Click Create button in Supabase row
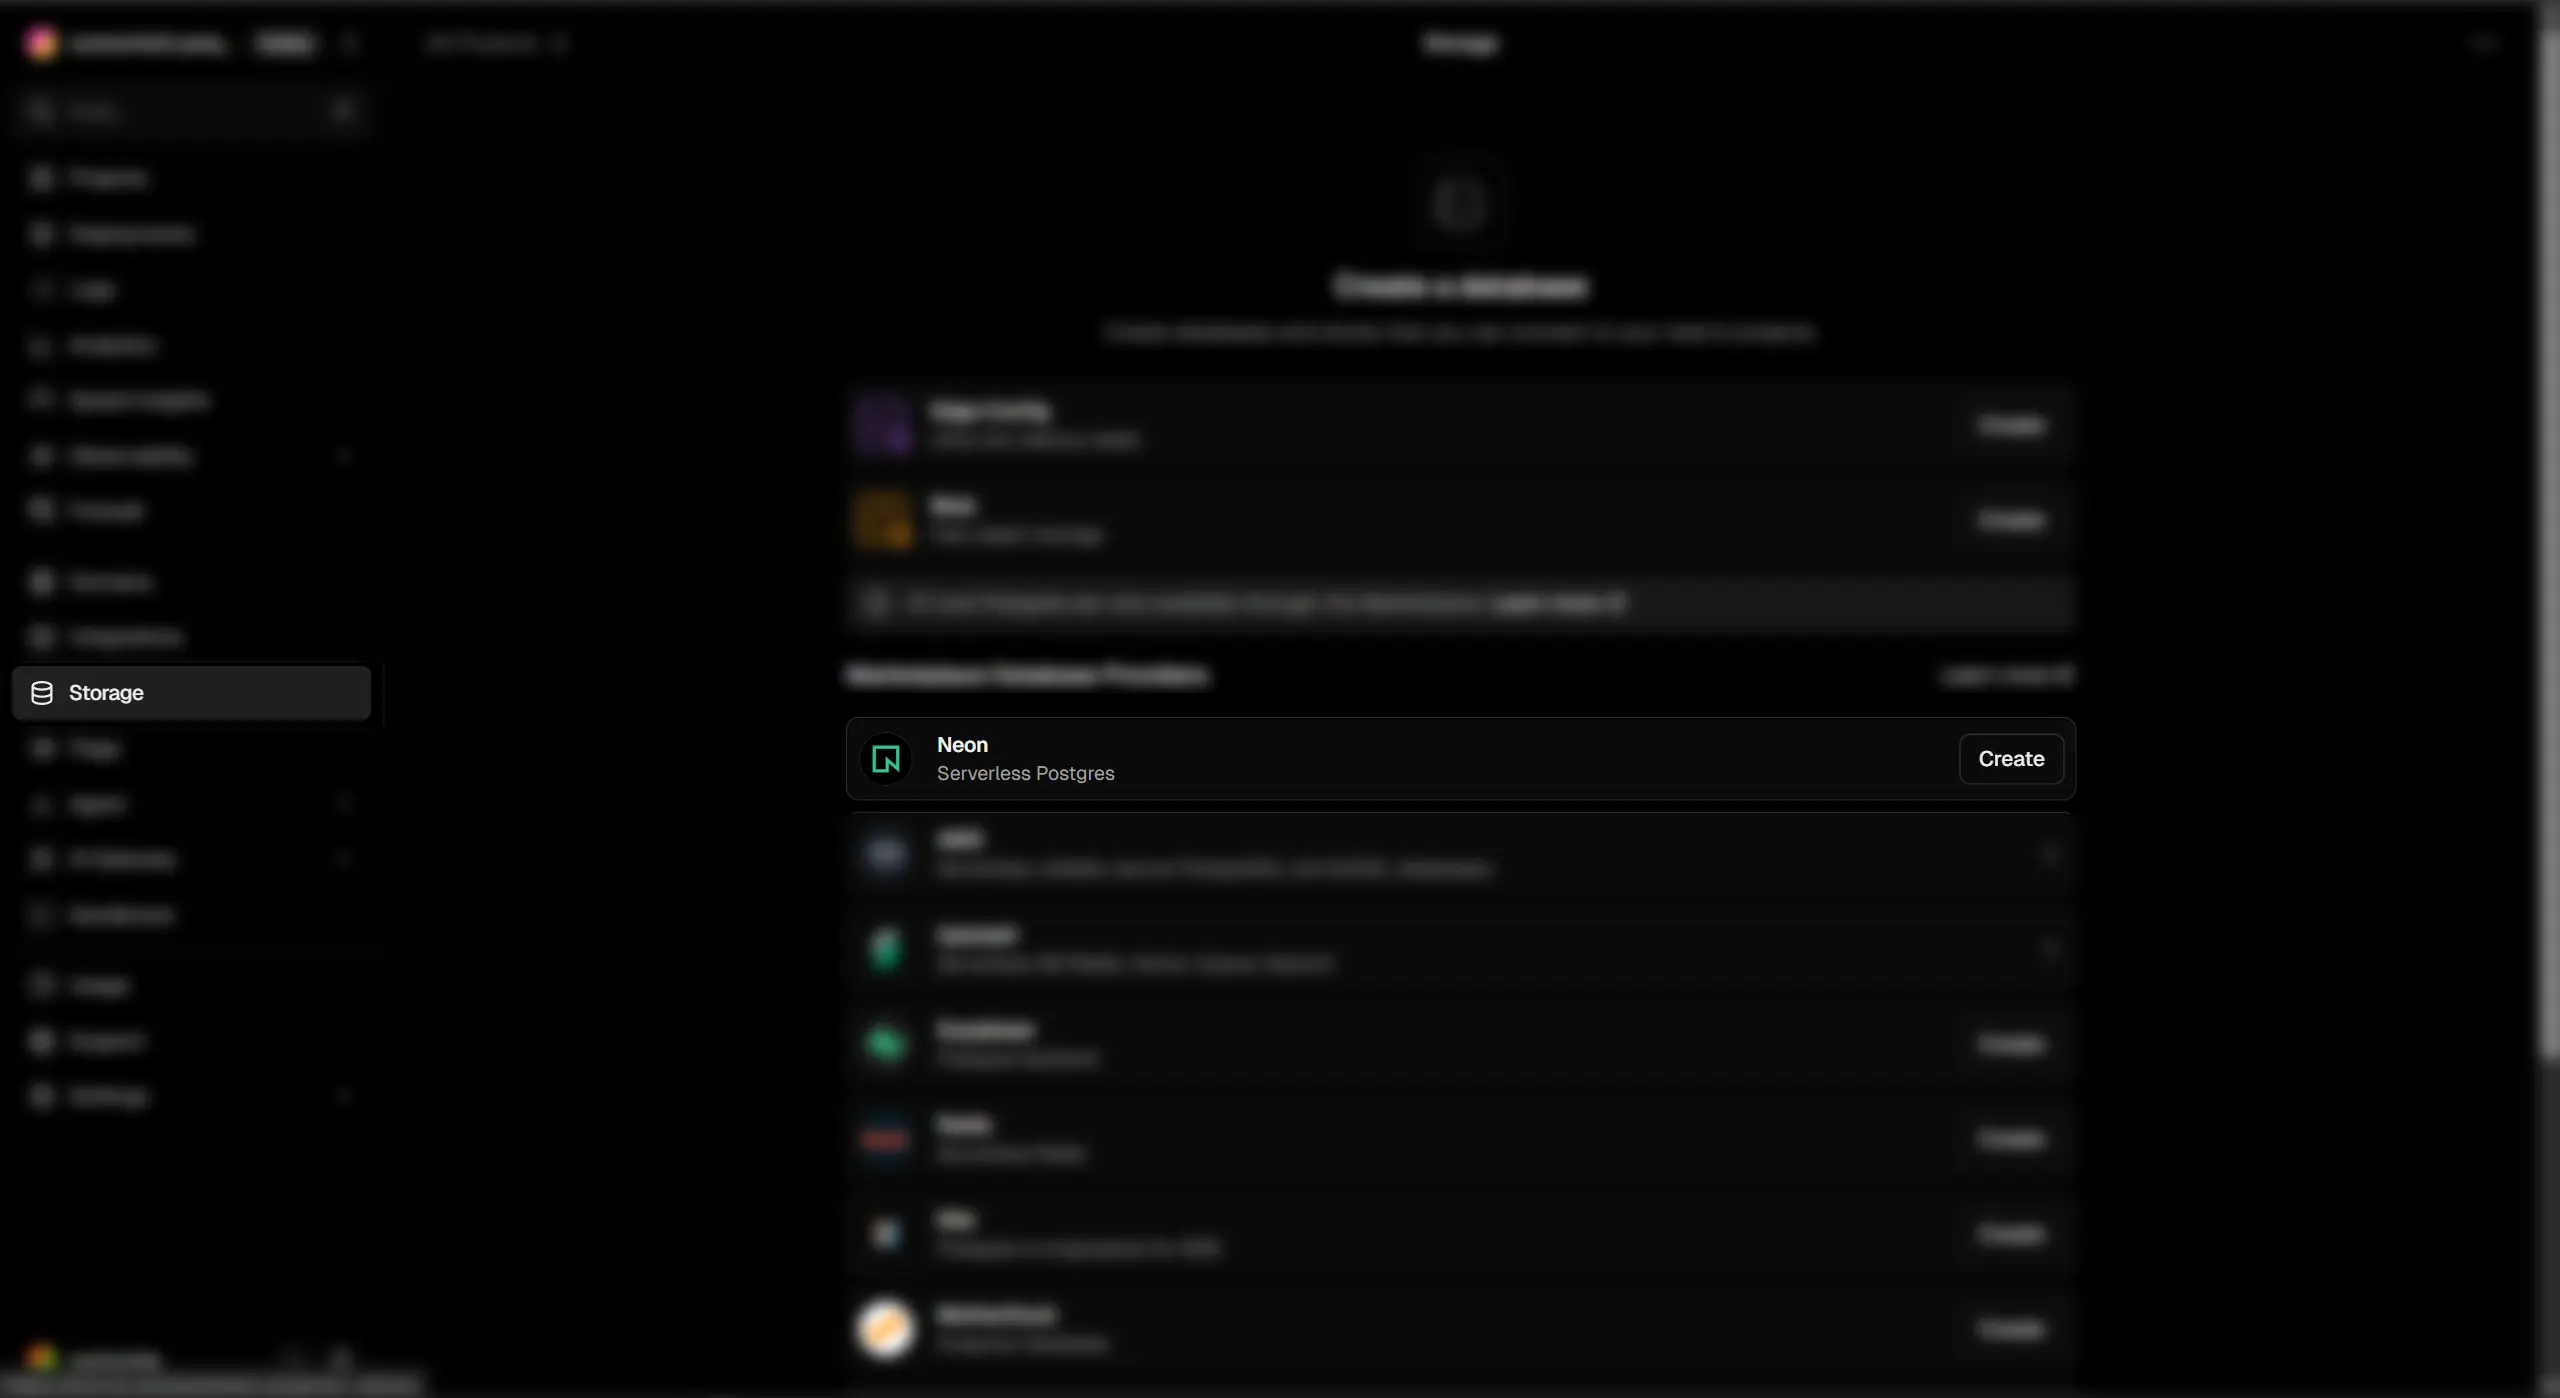The height and width of the screenshot is (1398, 2560). click(2010, 1044)
